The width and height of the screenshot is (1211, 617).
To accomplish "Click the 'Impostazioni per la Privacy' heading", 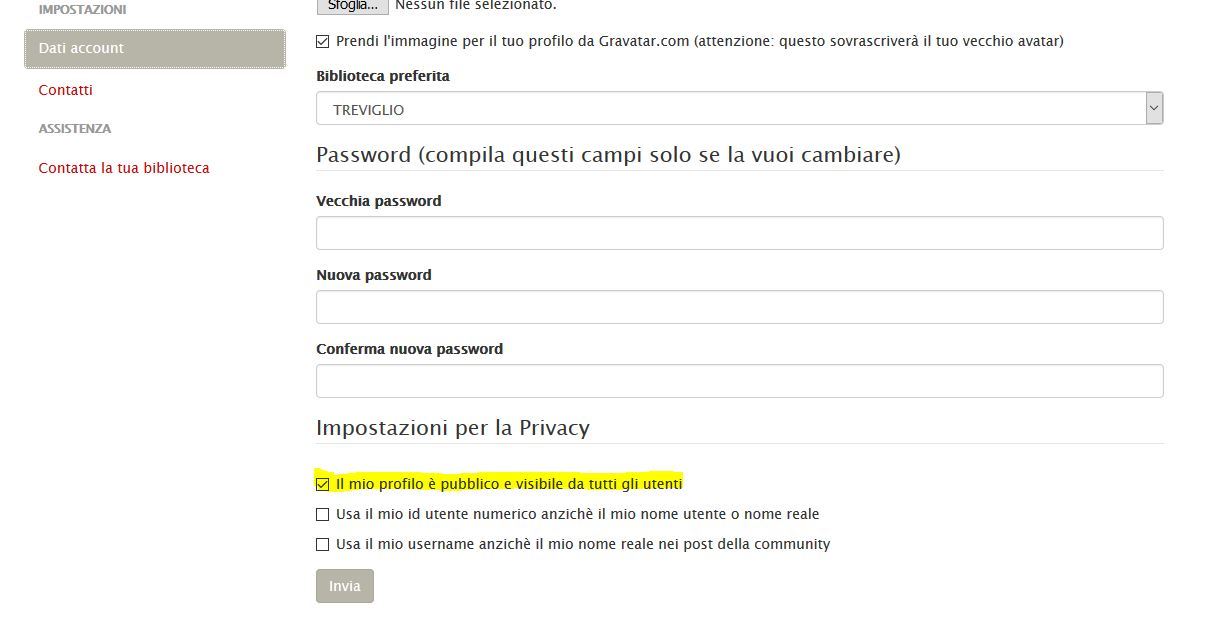I will click(x=453, y=428).
